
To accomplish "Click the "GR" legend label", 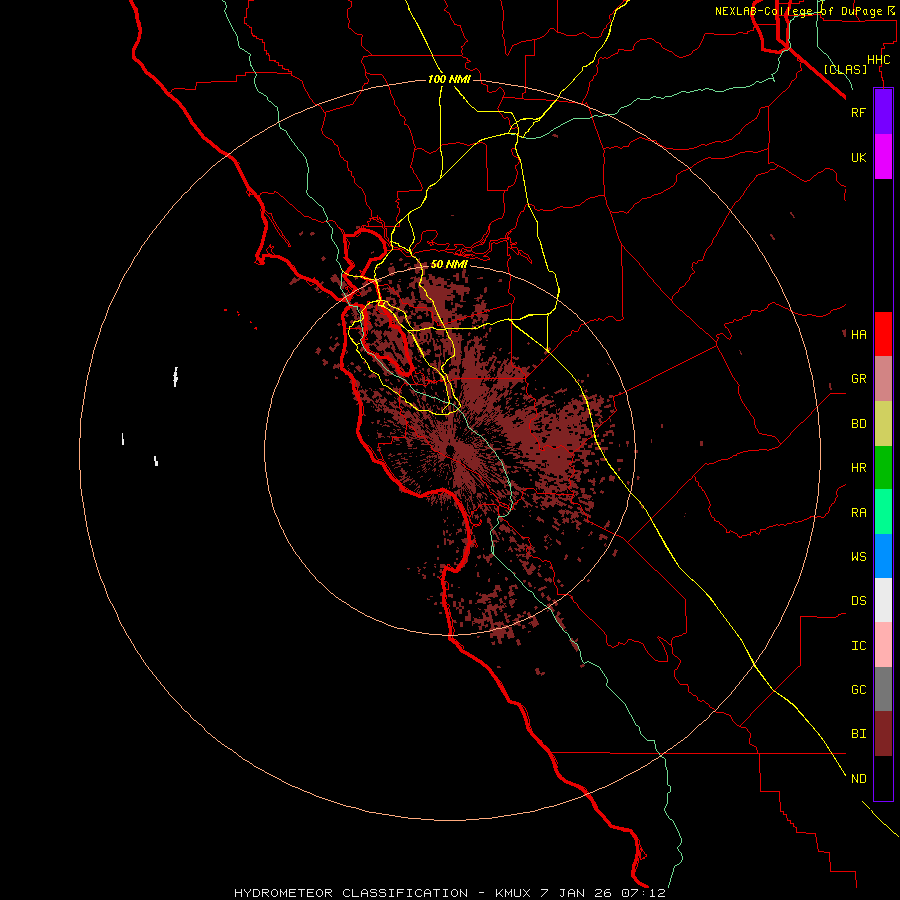I will [x=858, y=379].
